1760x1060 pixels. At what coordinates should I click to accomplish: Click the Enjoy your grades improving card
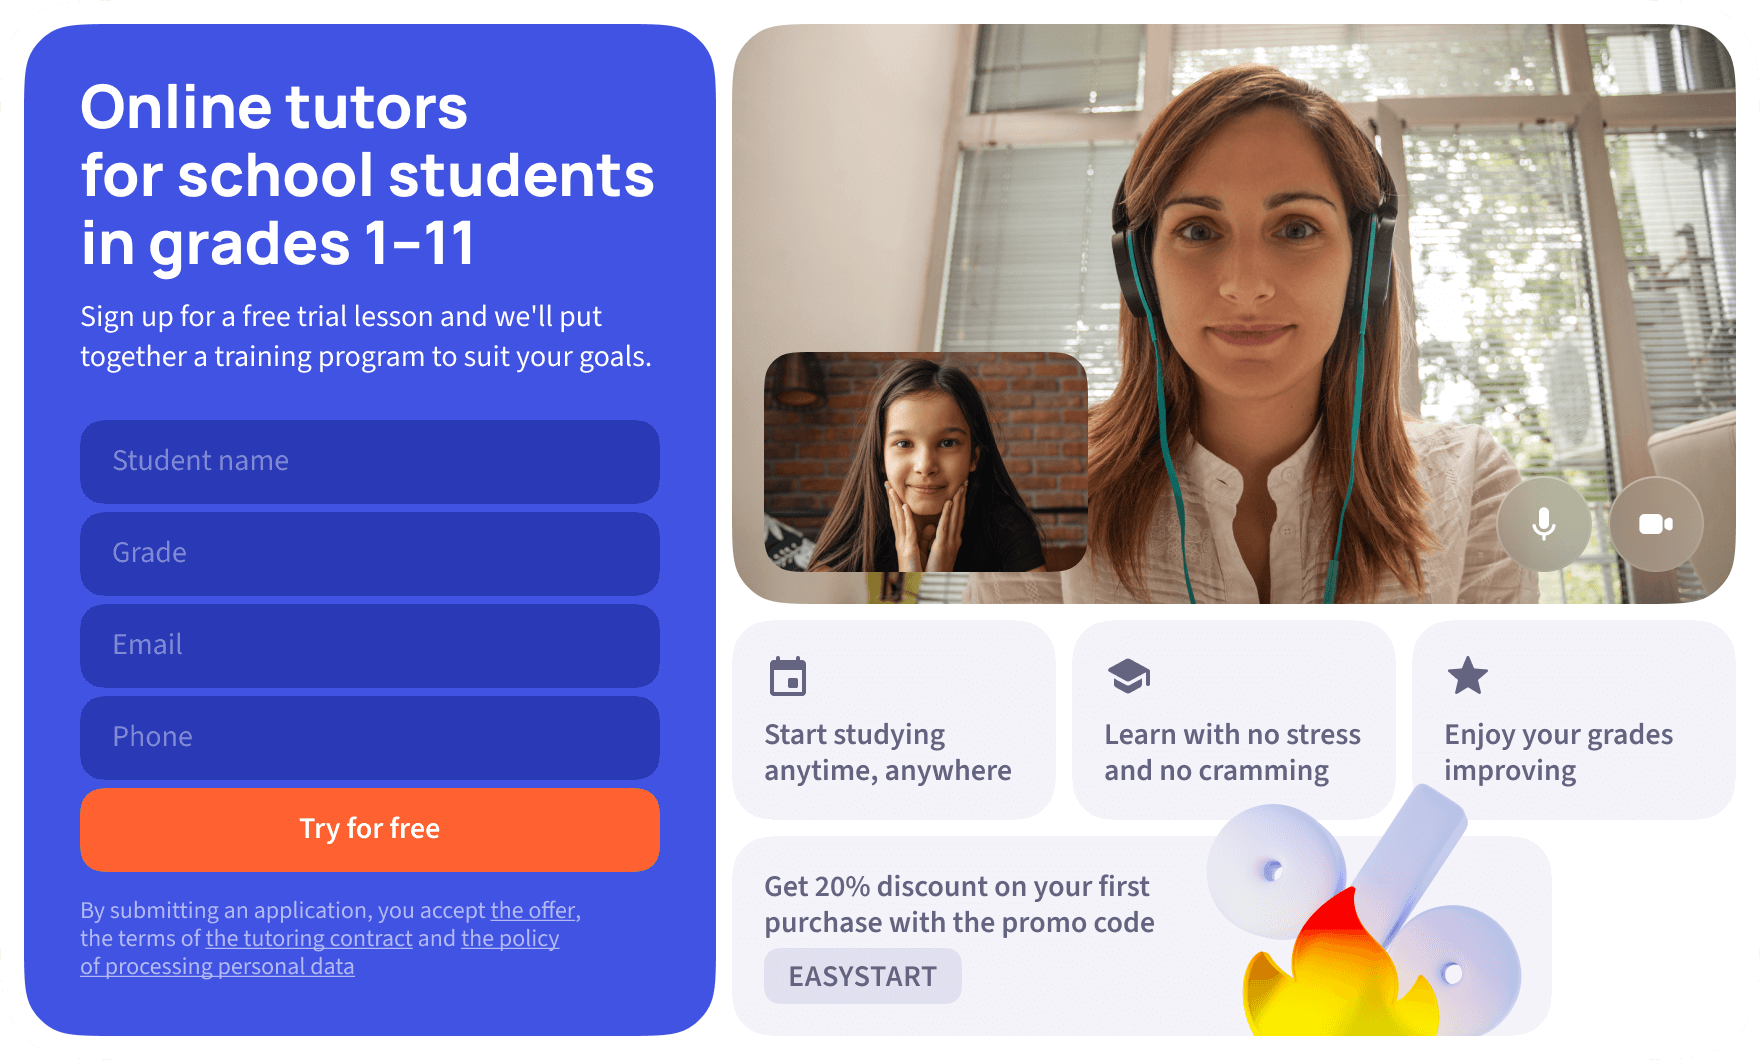coord(1574,720)
